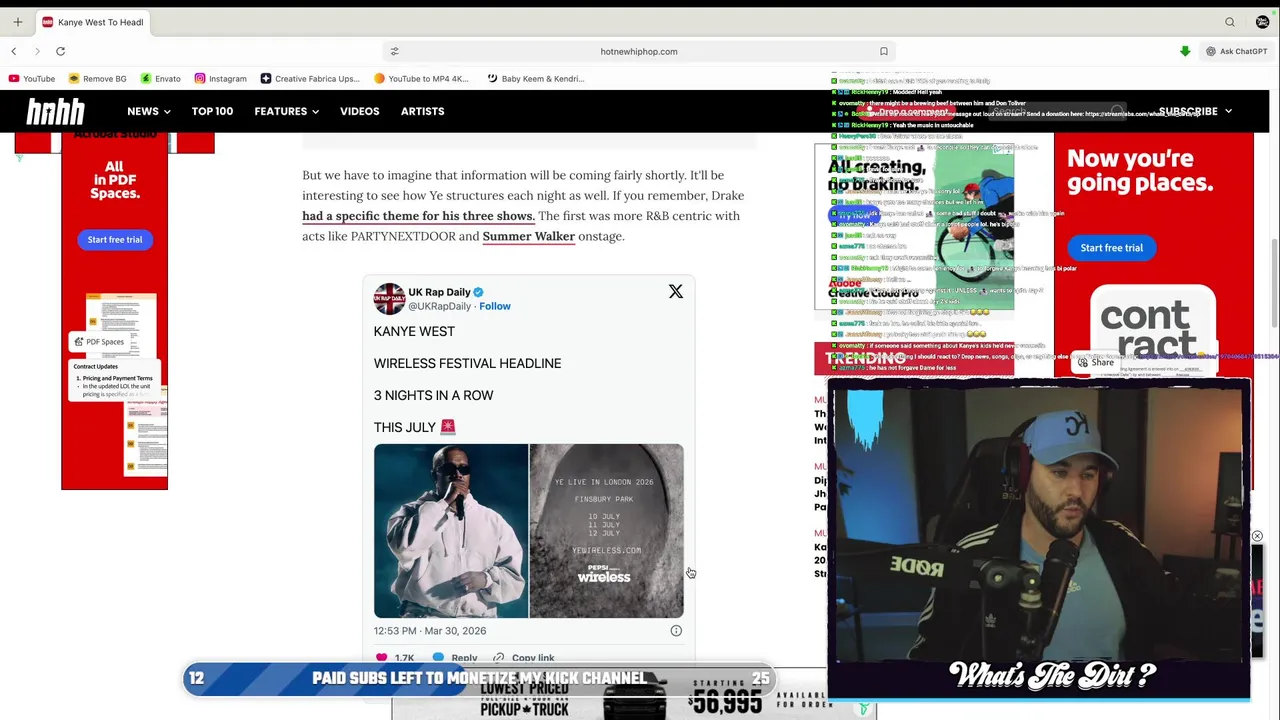This screenshot has width=1280, height=720.
Task: Click the X logo on the embedded tweet
Action: (x=676, y=291)
